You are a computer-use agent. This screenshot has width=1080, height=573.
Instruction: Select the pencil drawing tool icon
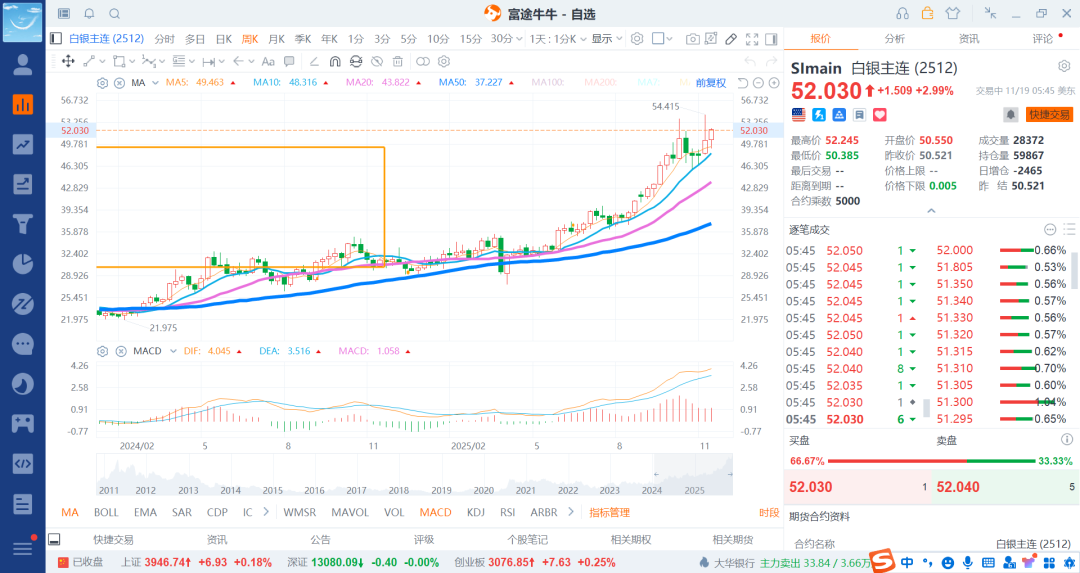731,39
